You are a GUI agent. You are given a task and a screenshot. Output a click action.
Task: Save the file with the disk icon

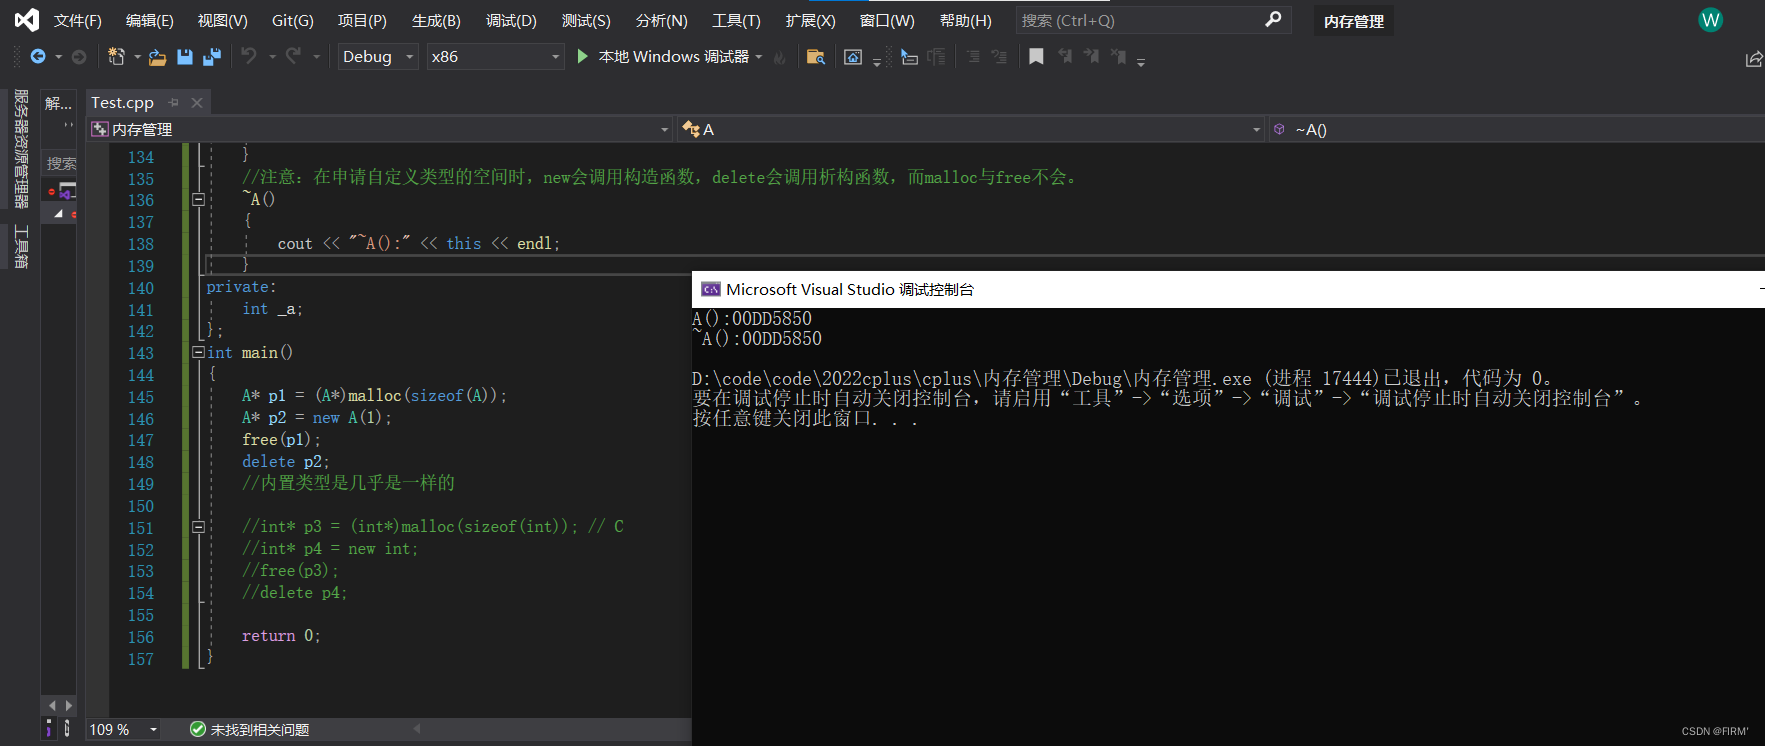[x=185, y=57]
